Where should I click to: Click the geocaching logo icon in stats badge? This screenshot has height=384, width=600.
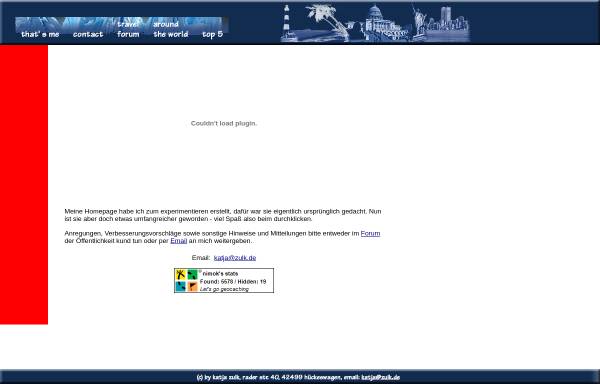[x=187, y=280]
